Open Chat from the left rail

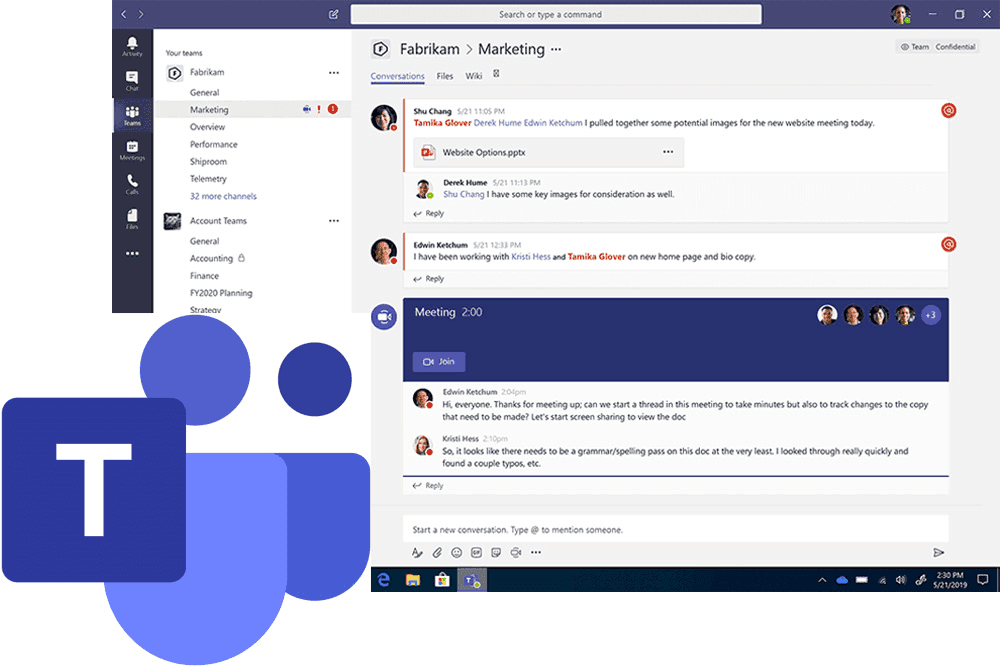point(132,81)
